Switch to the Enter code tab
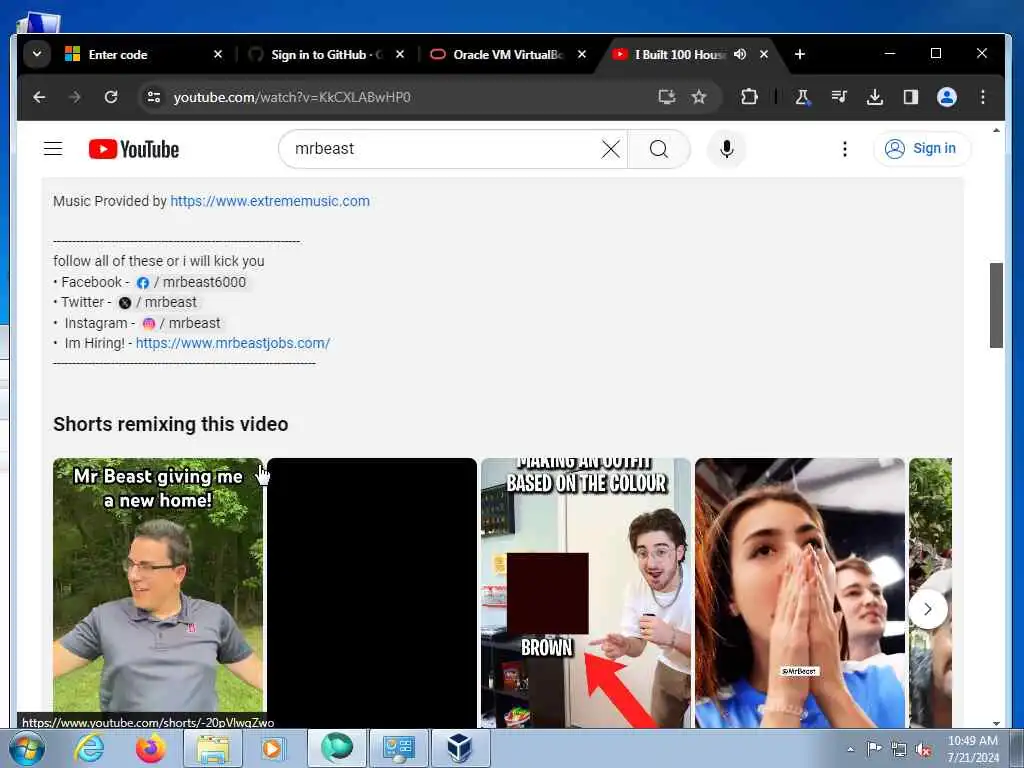 (145, 55)
